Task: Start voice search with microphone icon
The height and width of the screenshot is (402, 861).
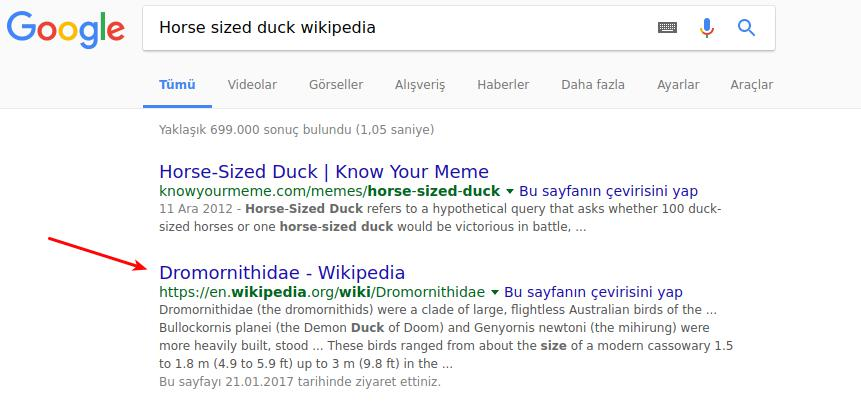Action: coord(707,27)
